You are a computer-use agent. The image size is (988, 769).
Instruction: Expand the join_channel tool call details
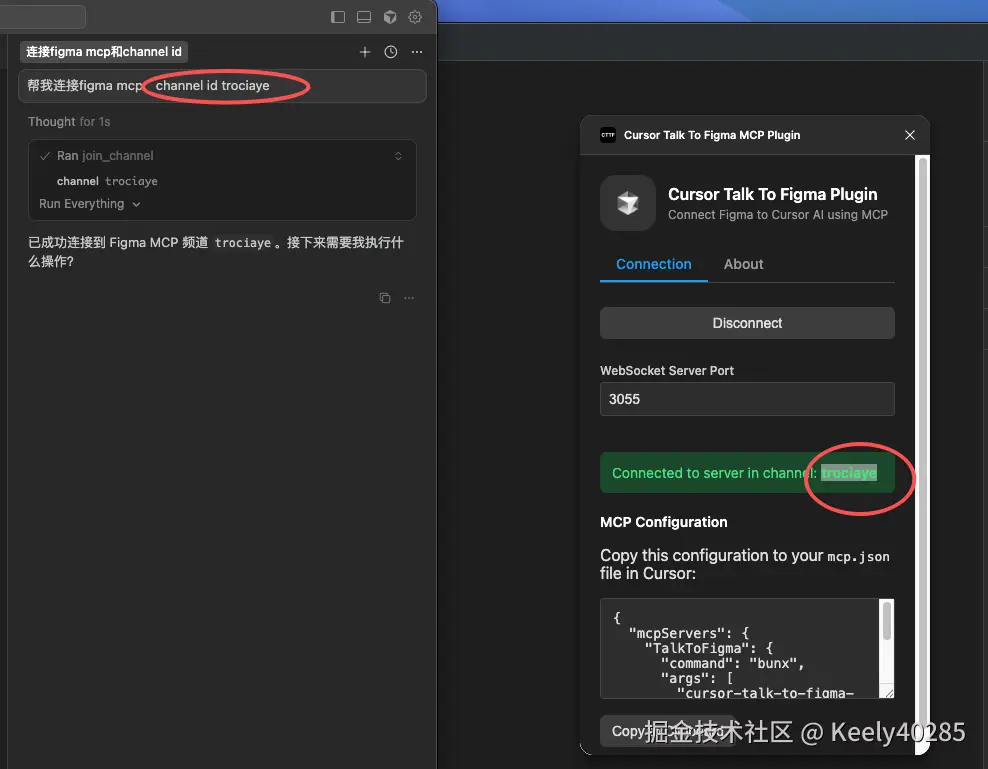(398, 156)
